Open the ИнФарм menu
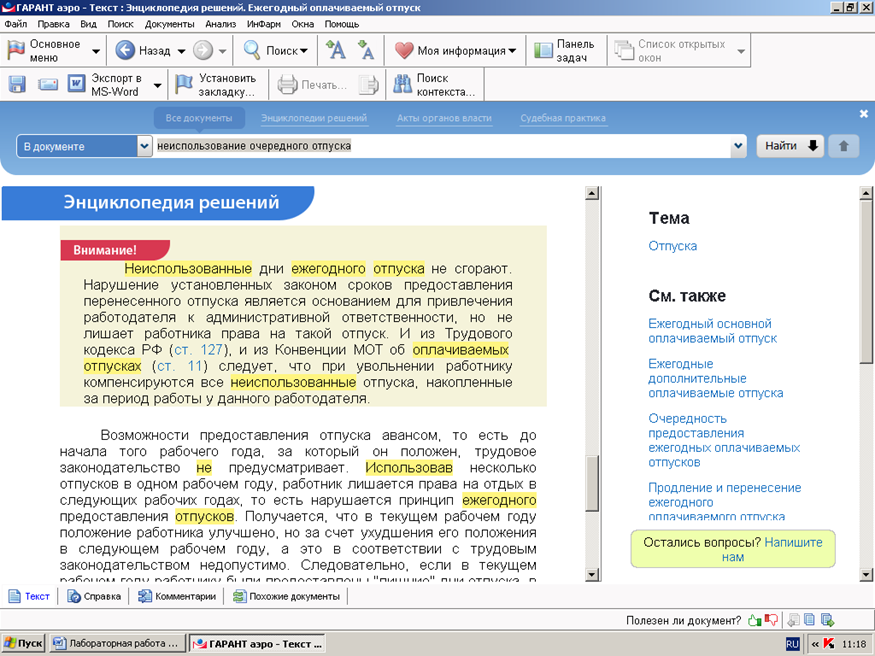This screenshot has width=875, height=656. point(264,24)
